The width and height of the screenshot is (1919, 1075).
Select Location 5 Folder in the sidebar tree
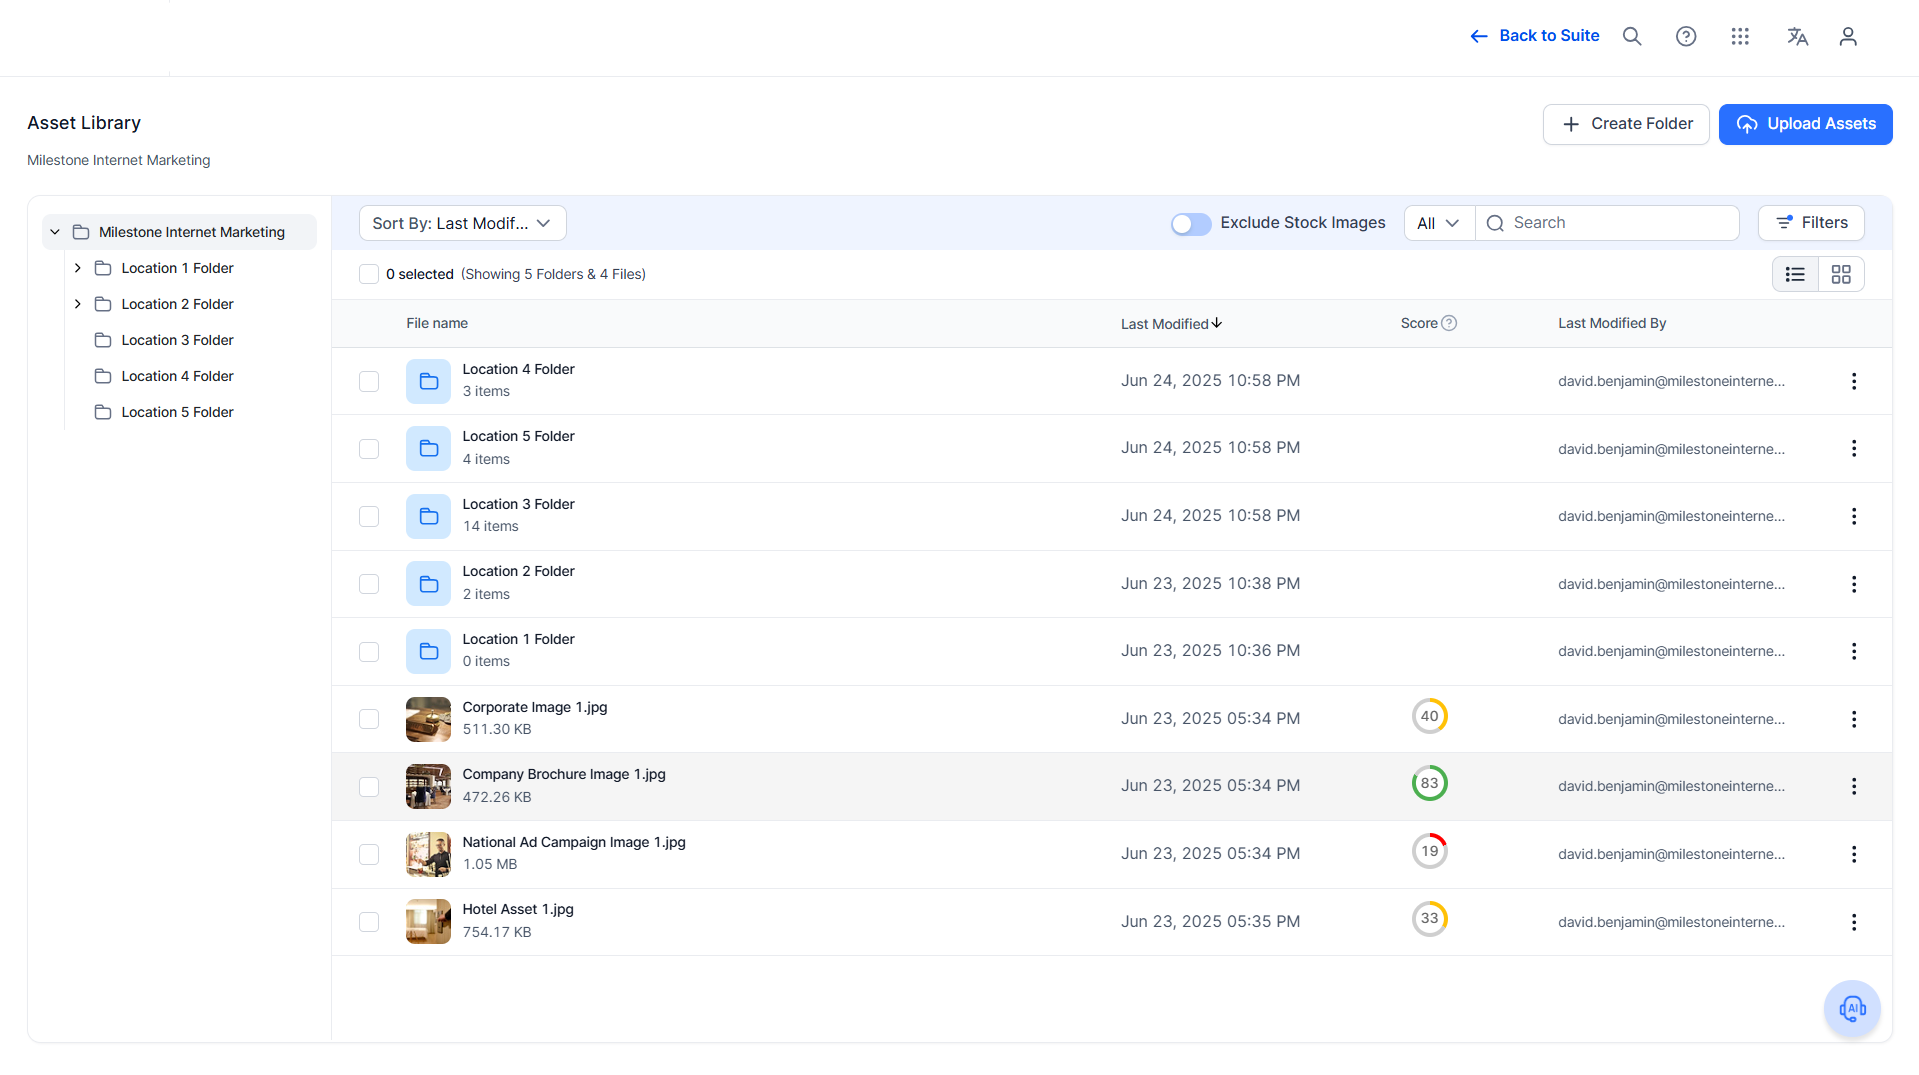pos(177,412)
